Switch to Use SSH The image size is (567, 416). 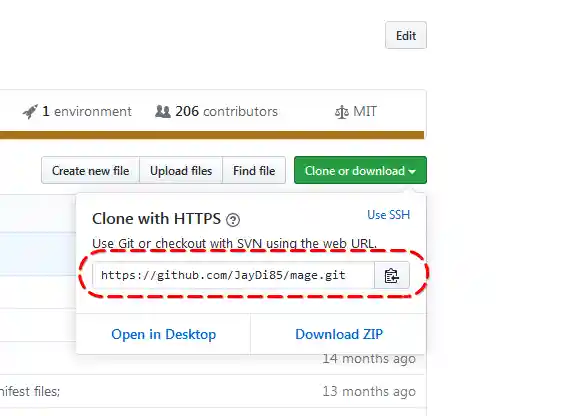[389, 215]
